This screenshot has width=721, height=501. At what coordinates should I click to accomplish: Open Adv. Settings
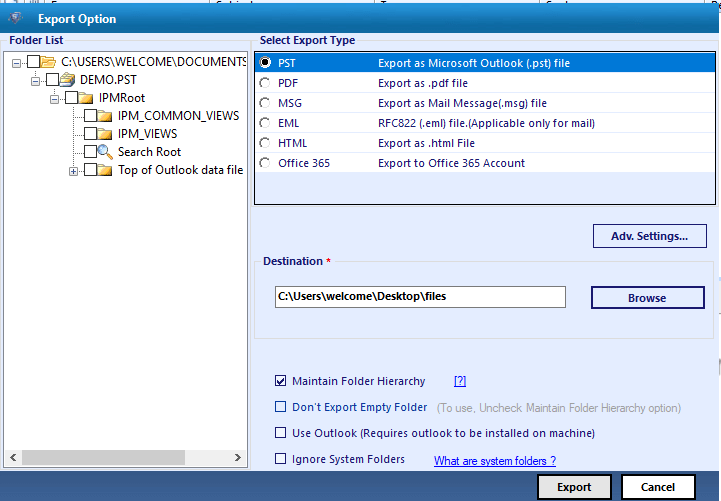point(649,236)
